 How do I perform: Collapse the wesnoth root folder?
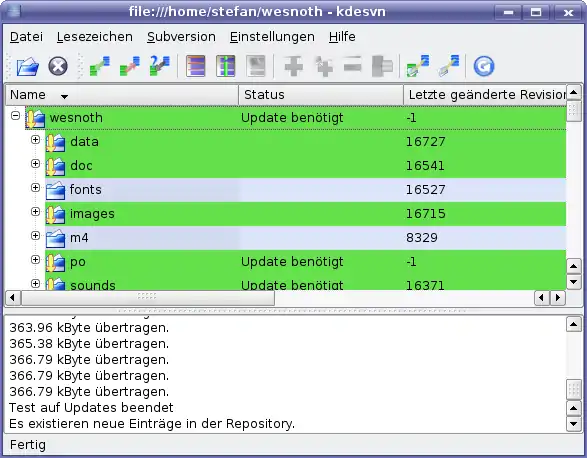(x=15, y=115)
